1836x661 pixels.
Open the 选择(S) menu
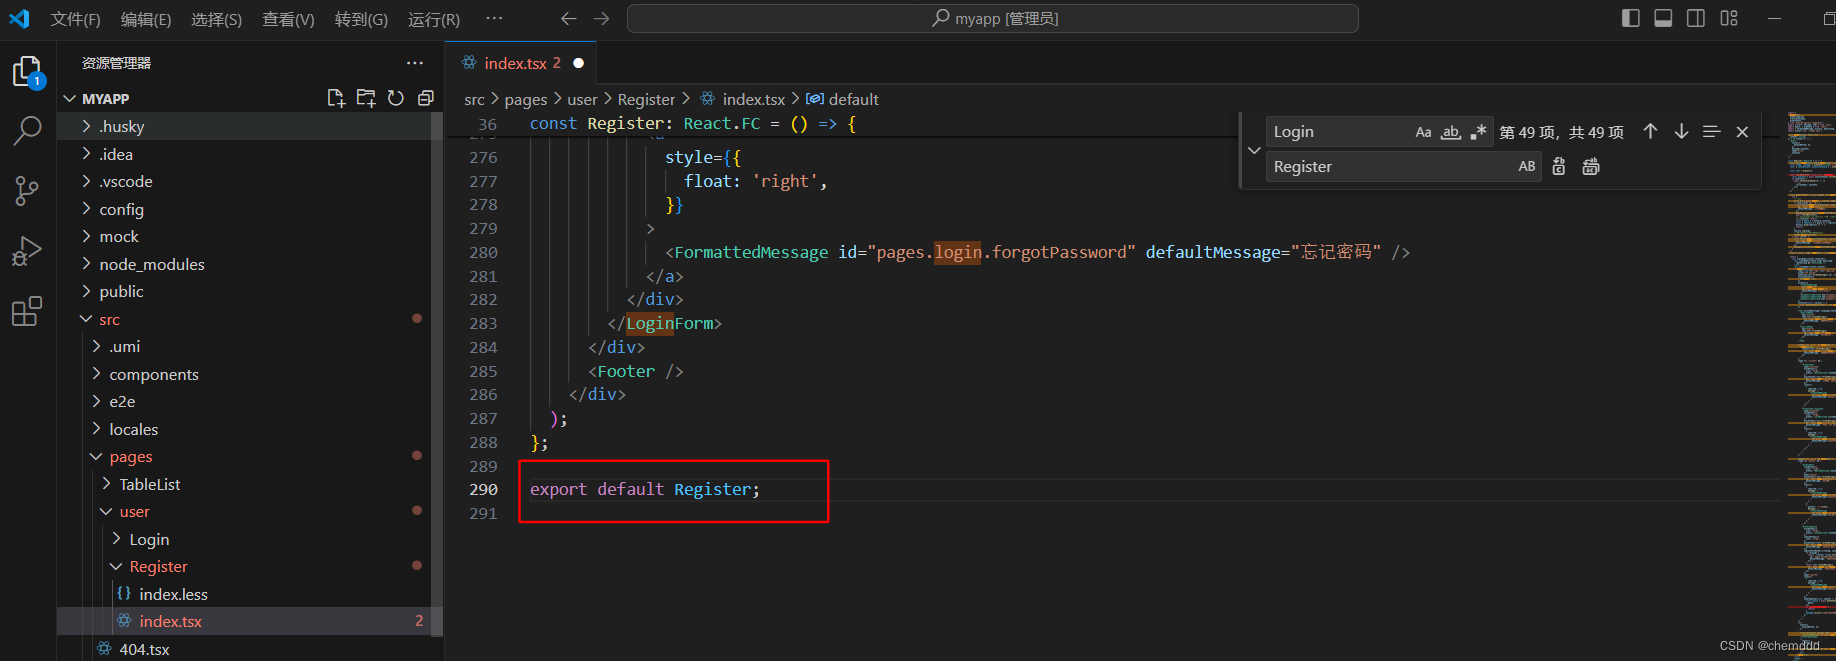pos(217,19)
